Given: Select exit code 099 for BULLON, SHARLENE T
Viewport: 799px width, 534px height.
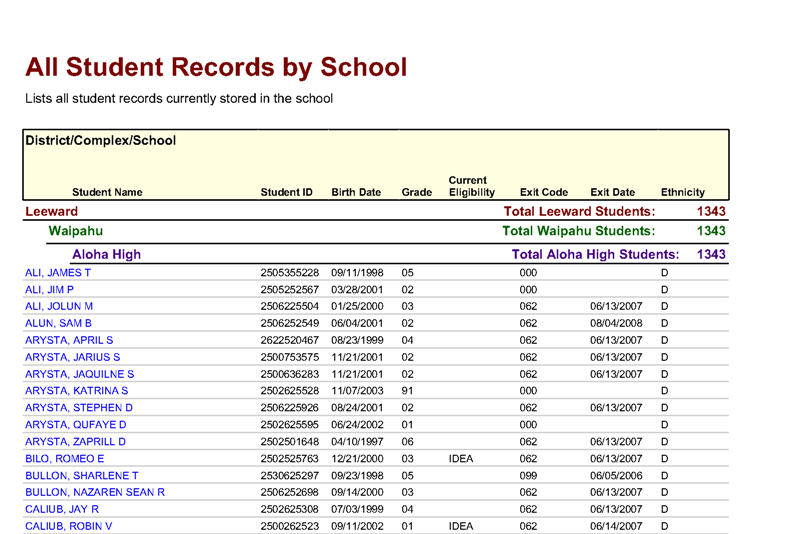Looking at the screenshot, I should (x=528, y=475).
